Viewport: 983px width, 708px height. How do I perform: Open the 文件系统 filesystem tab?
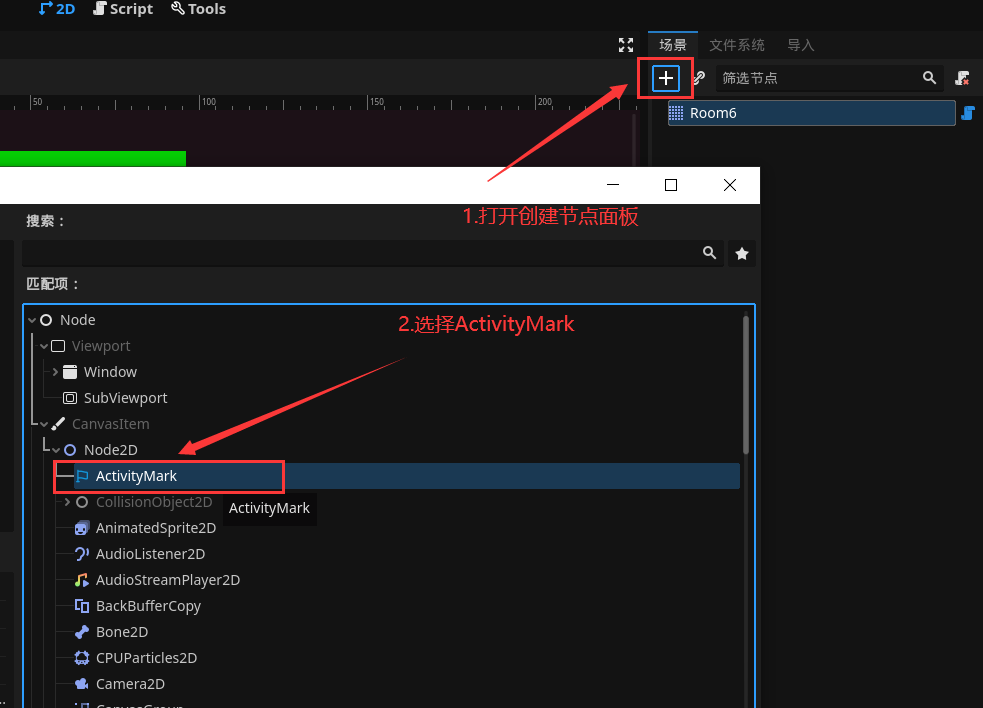pos(737,45)
